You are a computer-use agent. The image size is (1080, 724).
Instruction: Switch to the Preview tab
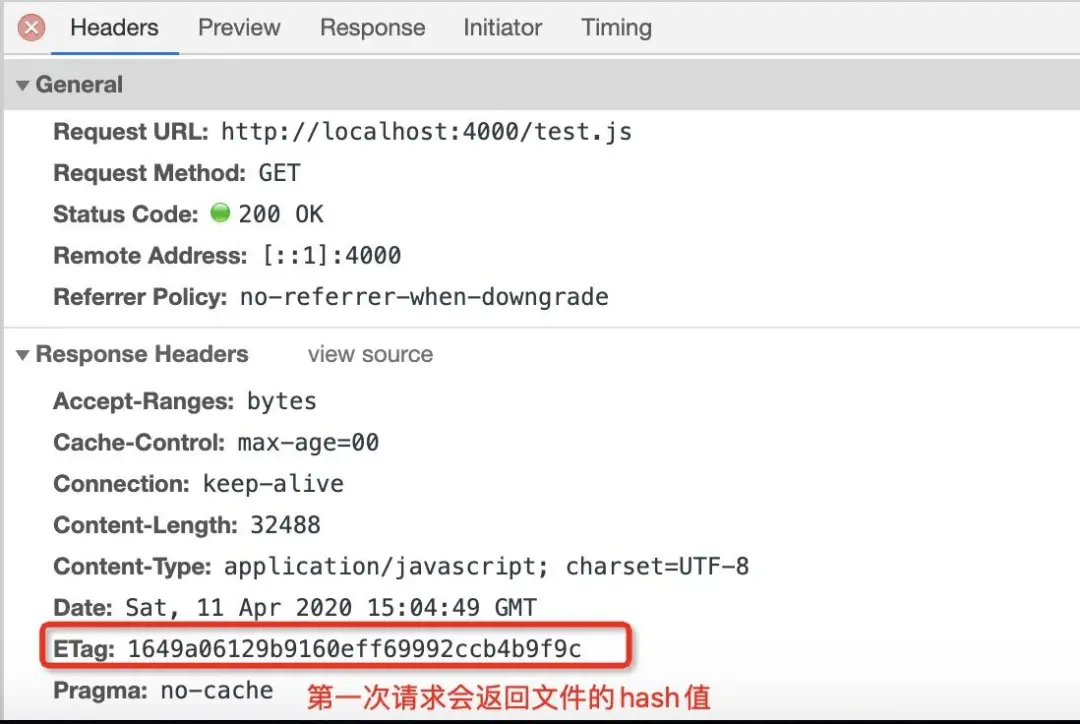[x=239, y=28]
